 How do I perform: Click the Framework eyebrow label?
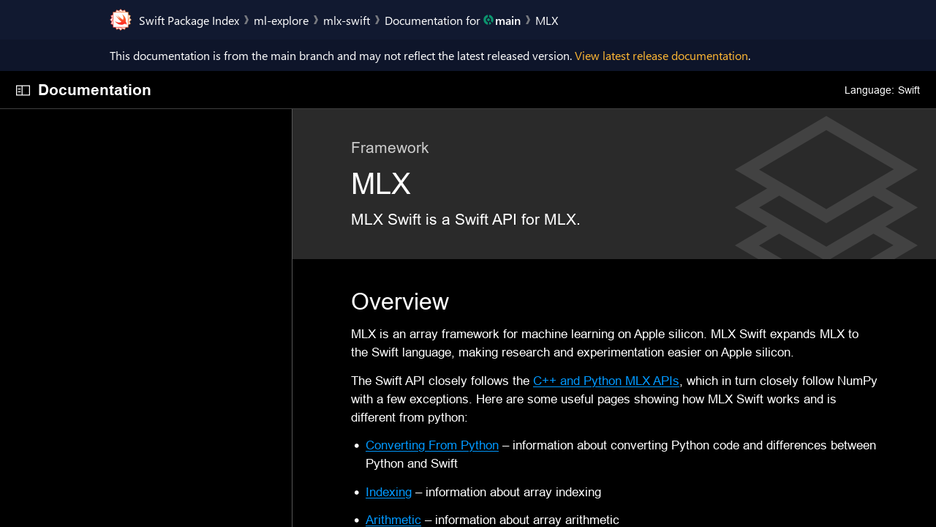coord(389,147)
